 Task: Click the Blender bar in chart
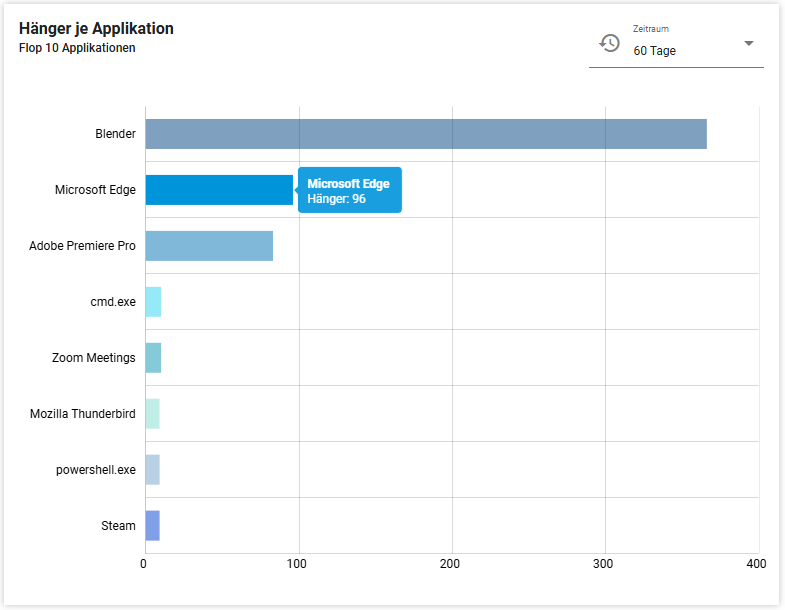point(426,134)
